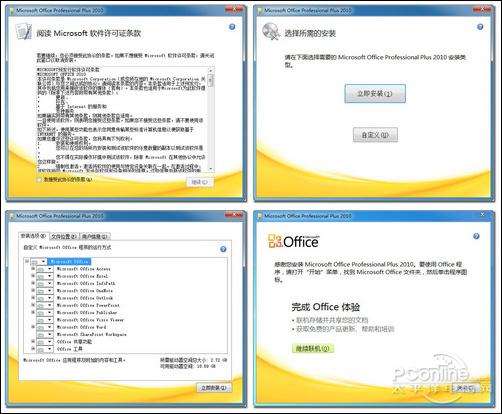The width and height of the screenshot is (502, 414).
Task: Click help icon in license terms window
Action: coord(232,27)
